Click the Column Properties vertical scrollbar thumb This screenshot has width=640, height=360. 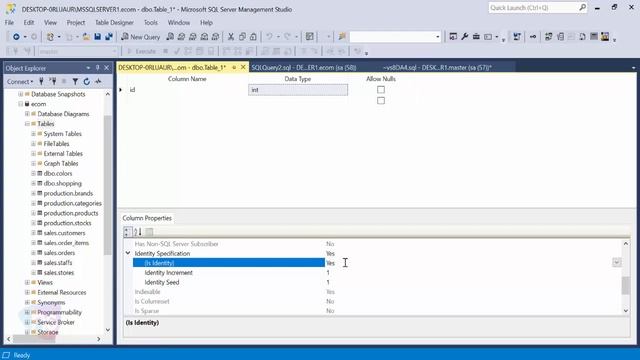coord(625,285)
